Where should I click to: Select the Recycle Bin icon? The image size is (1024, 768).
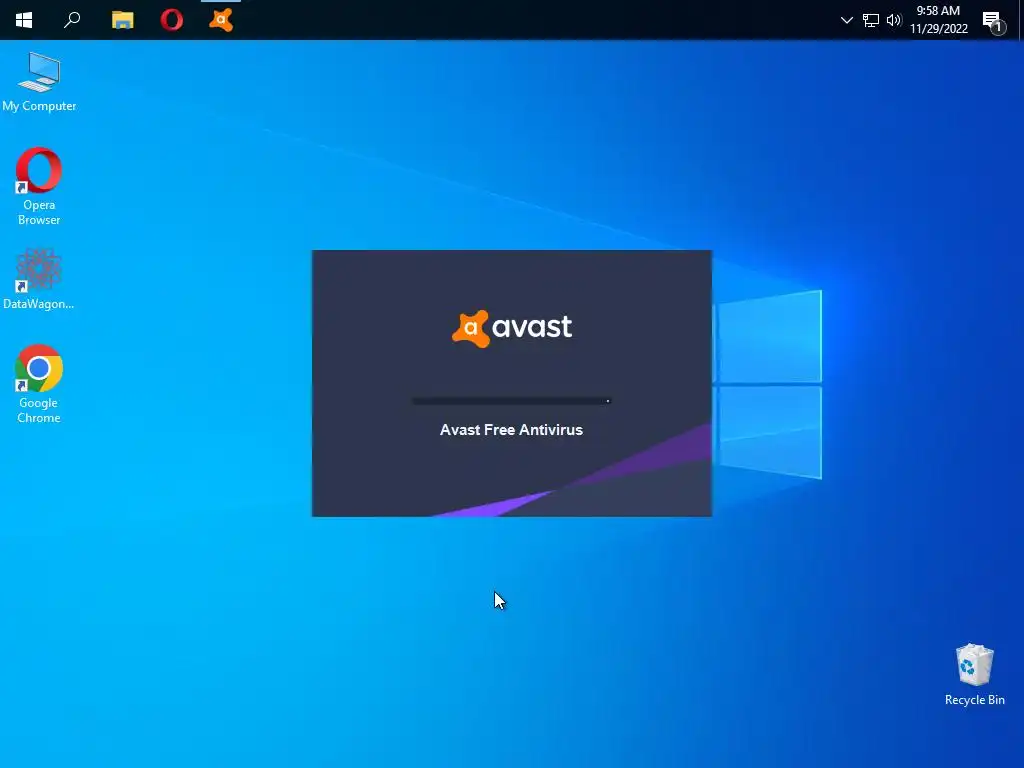(x=974, y=675)
